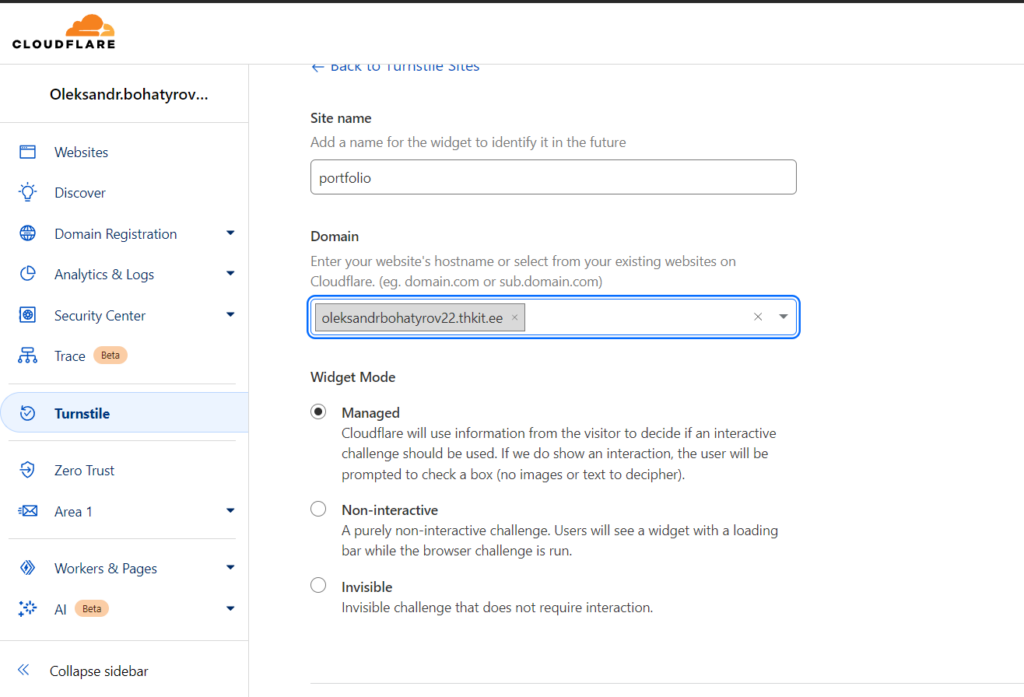The height and width of the screenshot is (697, 1024).
Task: Click Collapse sidebar text
Action: pyautogui.click(x=99, y=671)
